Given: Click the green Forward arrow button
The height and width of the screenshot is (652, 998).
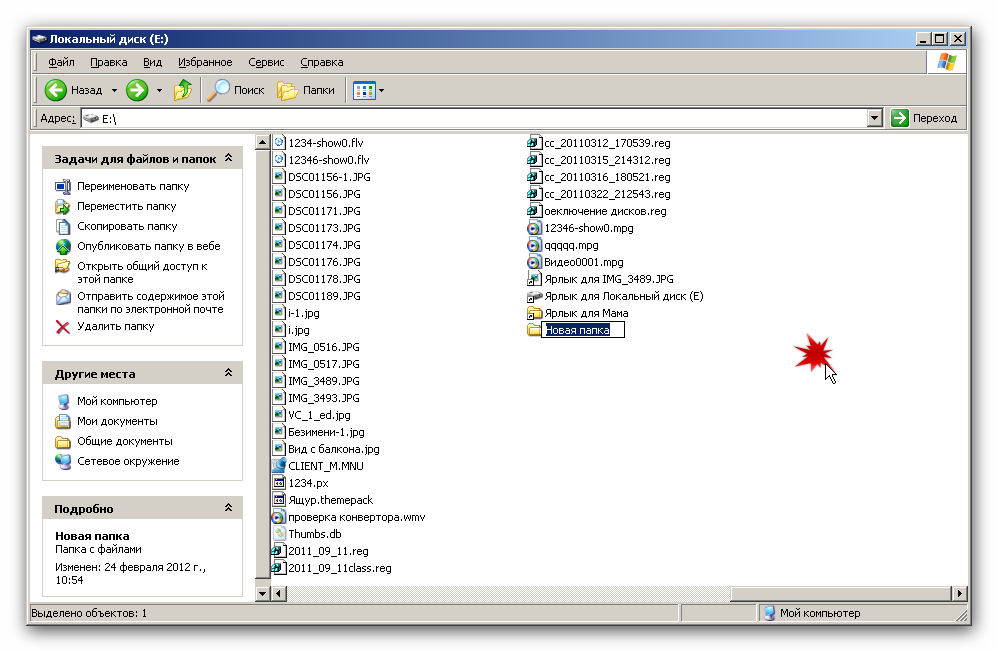Looking at the screenshot, I should (x=137, y=90).
